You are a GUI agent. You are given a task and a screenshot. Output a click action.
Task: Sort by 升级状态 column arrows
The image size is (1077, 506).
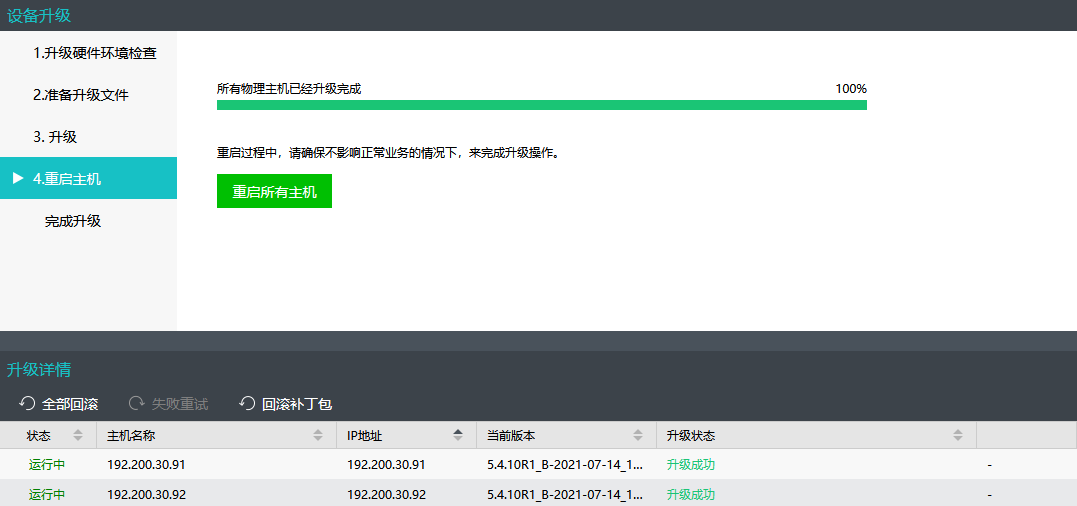coord(957,436)
